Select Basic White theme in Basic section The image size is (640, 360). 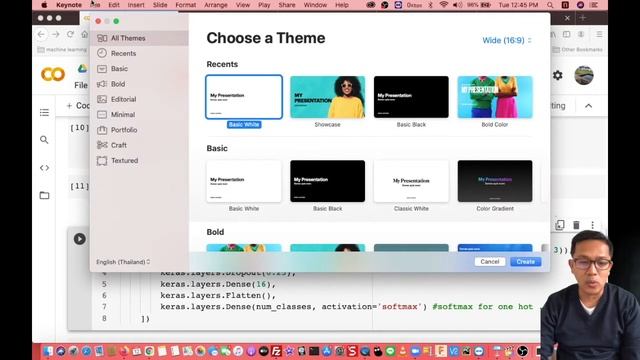(244, 181)
